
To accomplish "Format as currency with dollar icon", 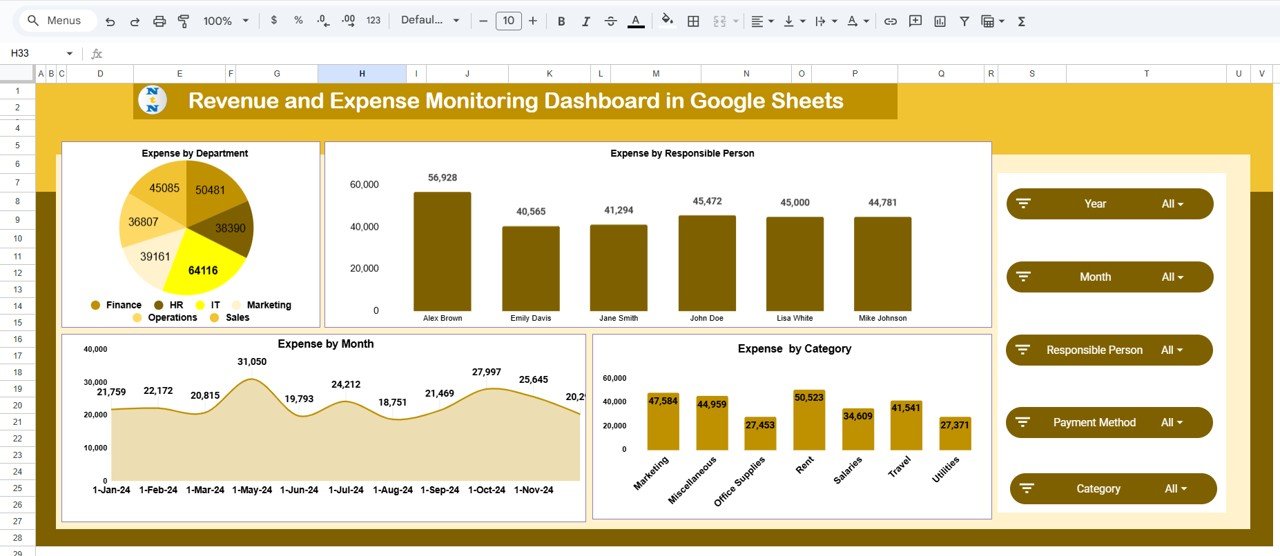I will [x=274, y=21].
